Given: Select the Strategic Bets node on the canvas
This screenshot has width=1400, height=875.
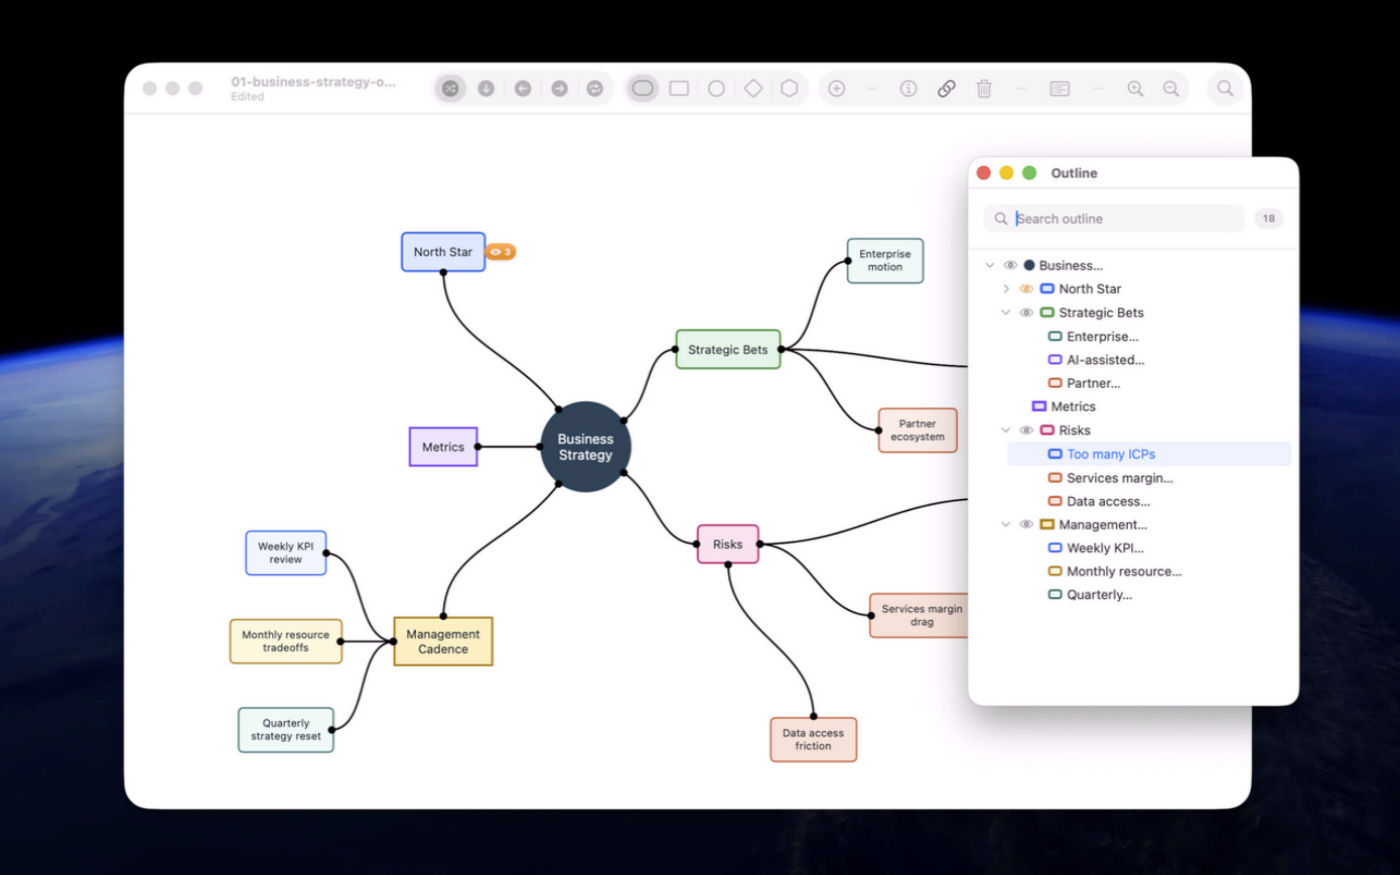Looking at the screenshot, I should (x=728, y=350).
